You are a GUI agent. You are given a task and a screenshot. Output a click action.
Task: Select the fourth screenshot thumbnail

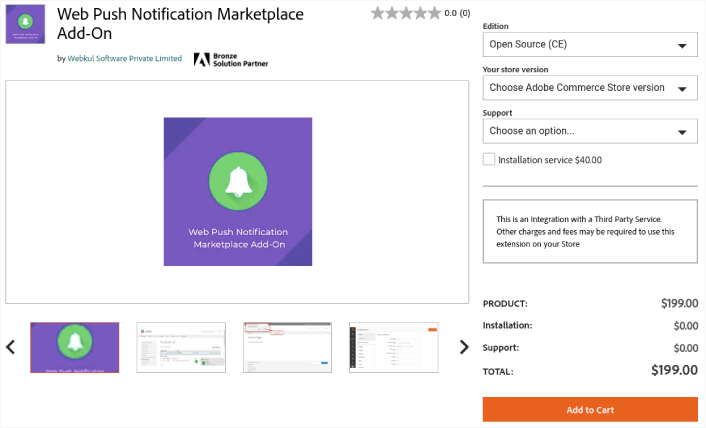click(x=393, y=347)
